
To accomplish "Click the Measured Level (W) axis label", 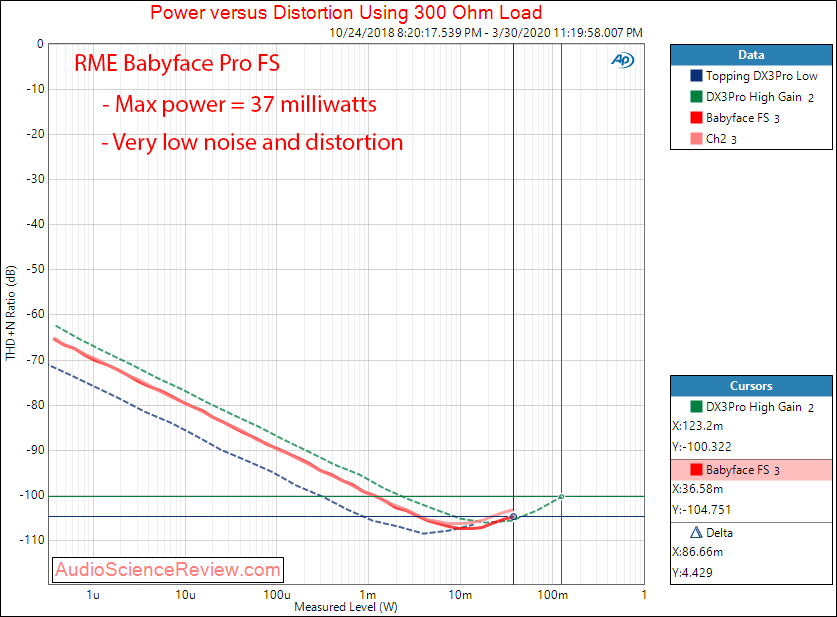I will click(x=346, y=607).
